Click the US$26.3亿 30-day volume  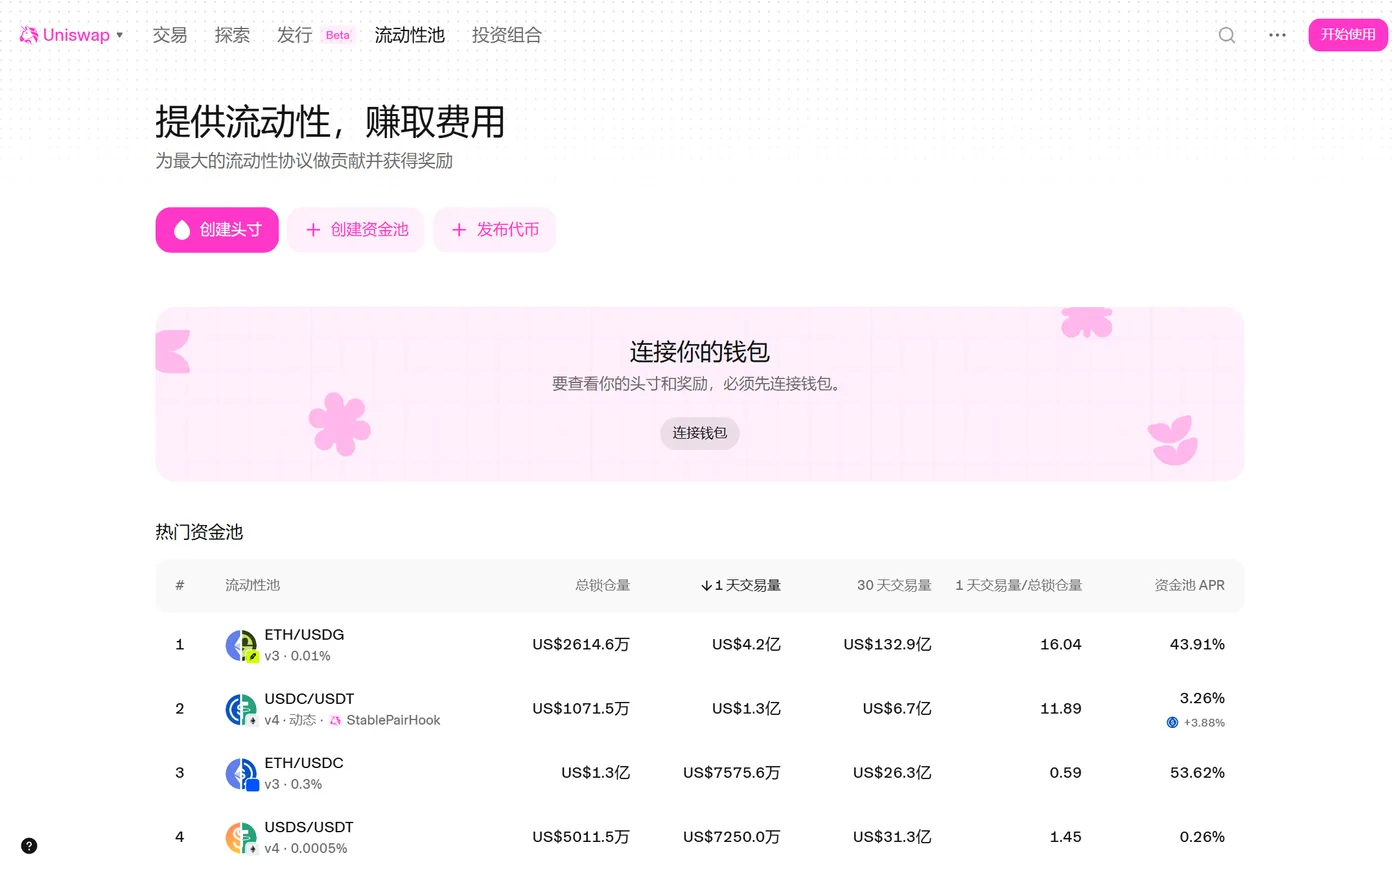tap(892, 773)
